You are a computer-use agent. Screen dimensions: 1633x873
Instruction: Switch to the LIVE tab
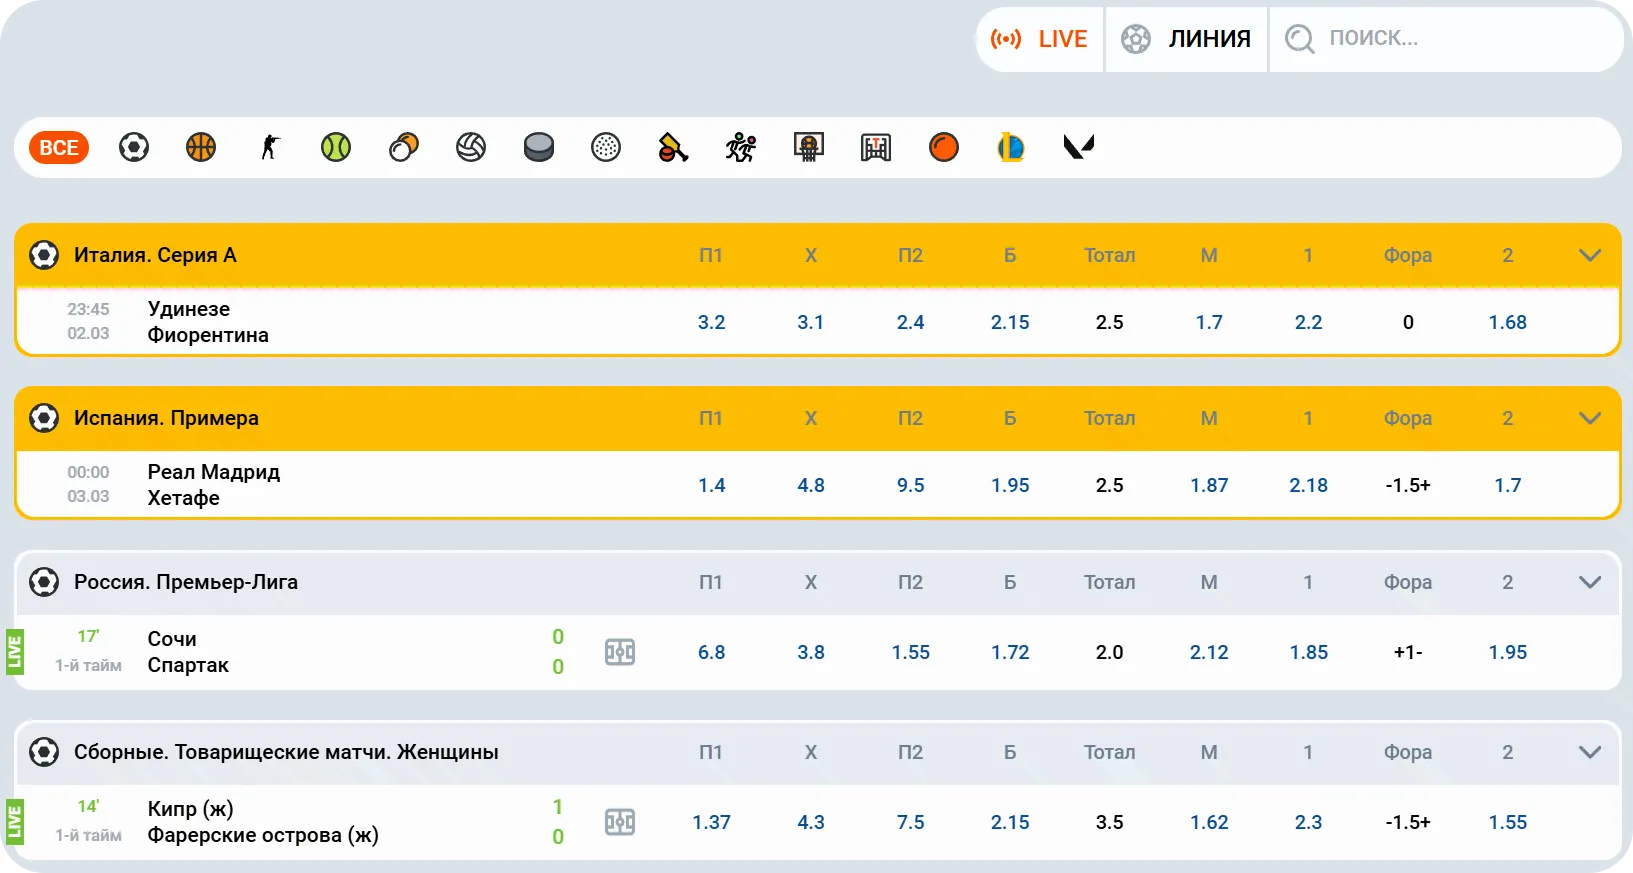[1040, 39]
